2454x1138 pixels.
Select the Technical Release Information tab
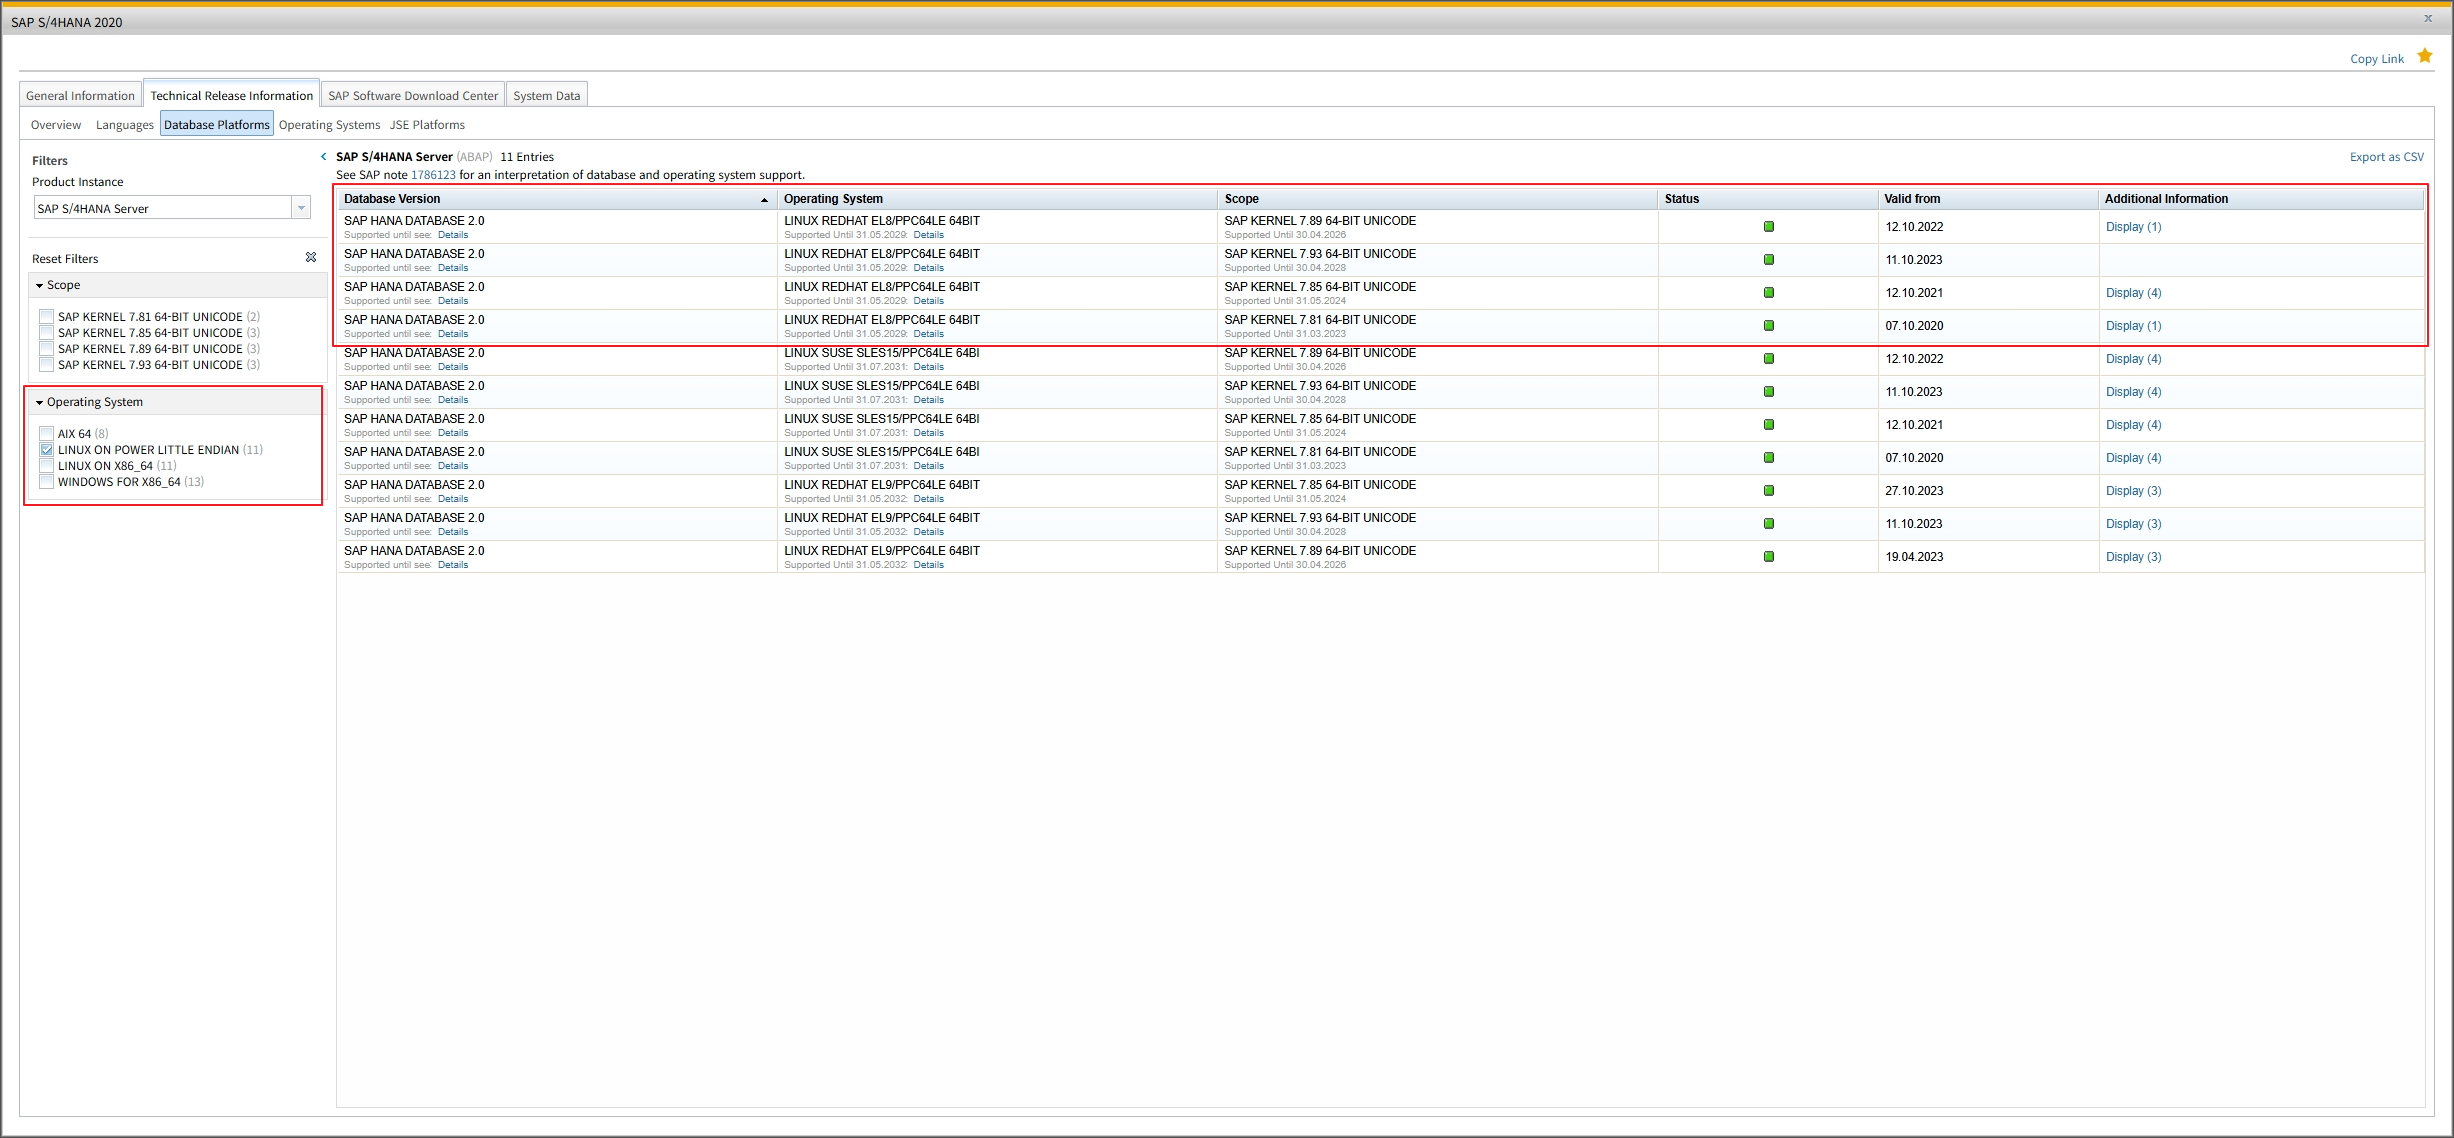[231, 95]
